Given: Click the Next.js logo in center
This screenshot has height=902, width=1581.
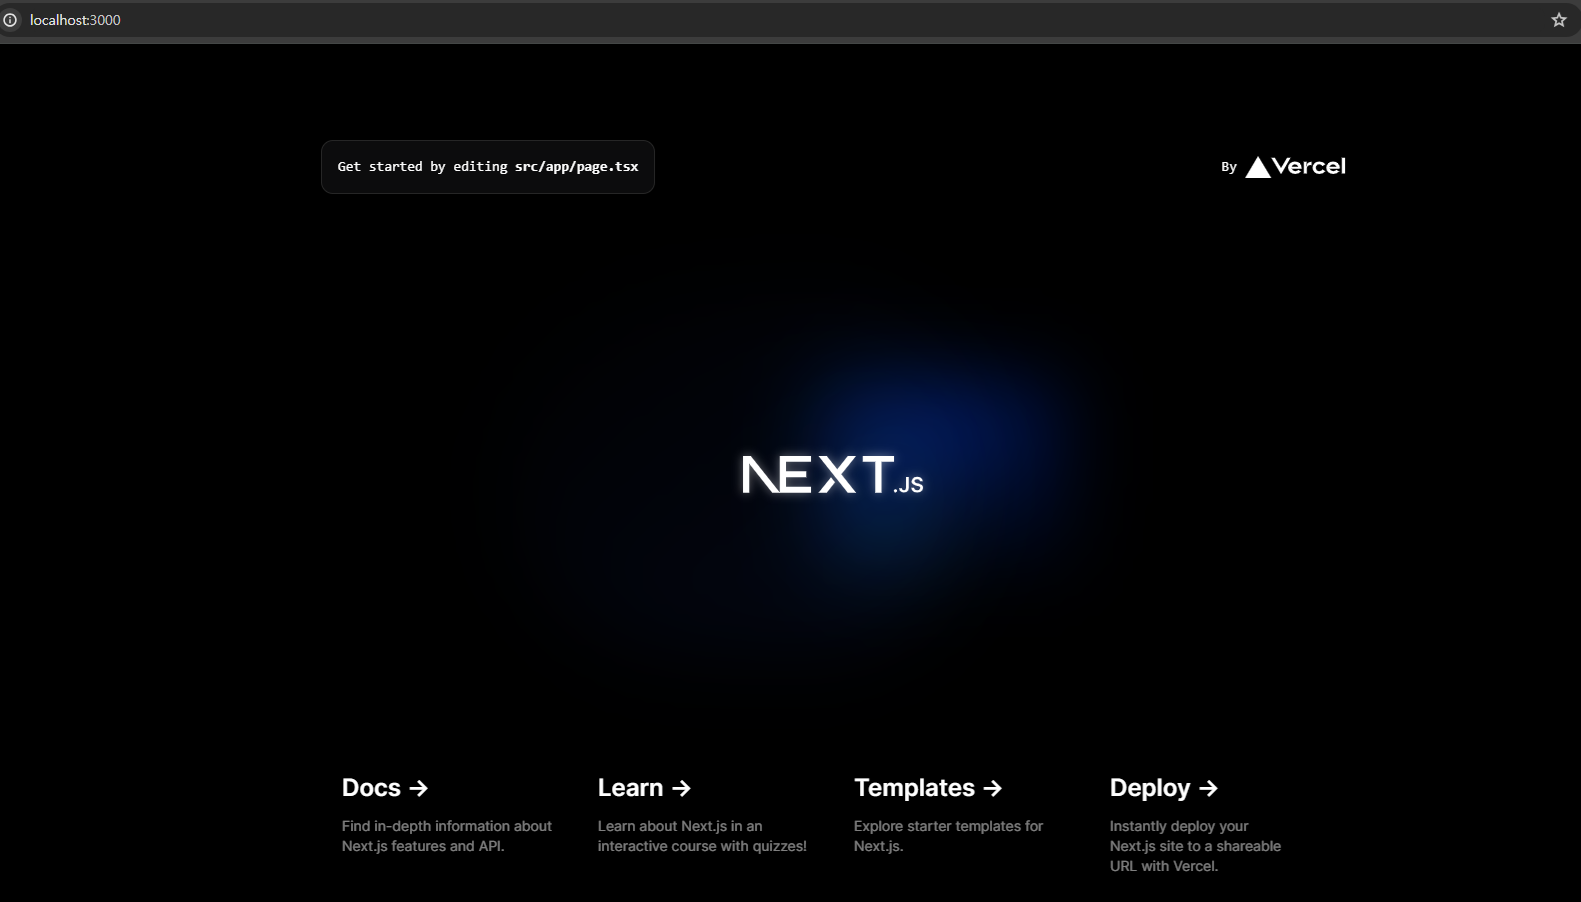Looking at the screenshot, I should point(832,475).
